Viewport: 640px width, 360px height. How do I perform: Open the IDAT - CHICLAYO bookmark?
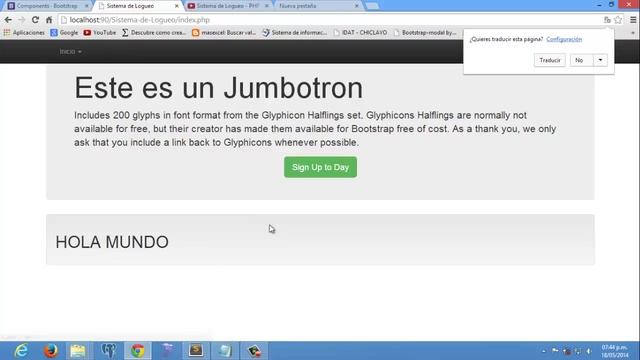[360, 32]
